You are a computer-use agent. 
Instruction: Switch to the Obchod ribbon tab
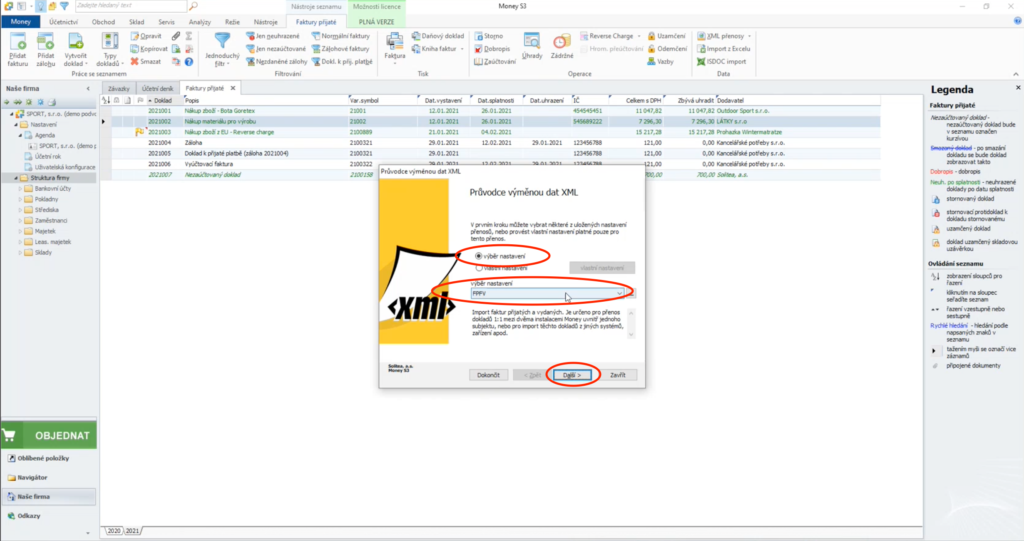tap(103, 22)
